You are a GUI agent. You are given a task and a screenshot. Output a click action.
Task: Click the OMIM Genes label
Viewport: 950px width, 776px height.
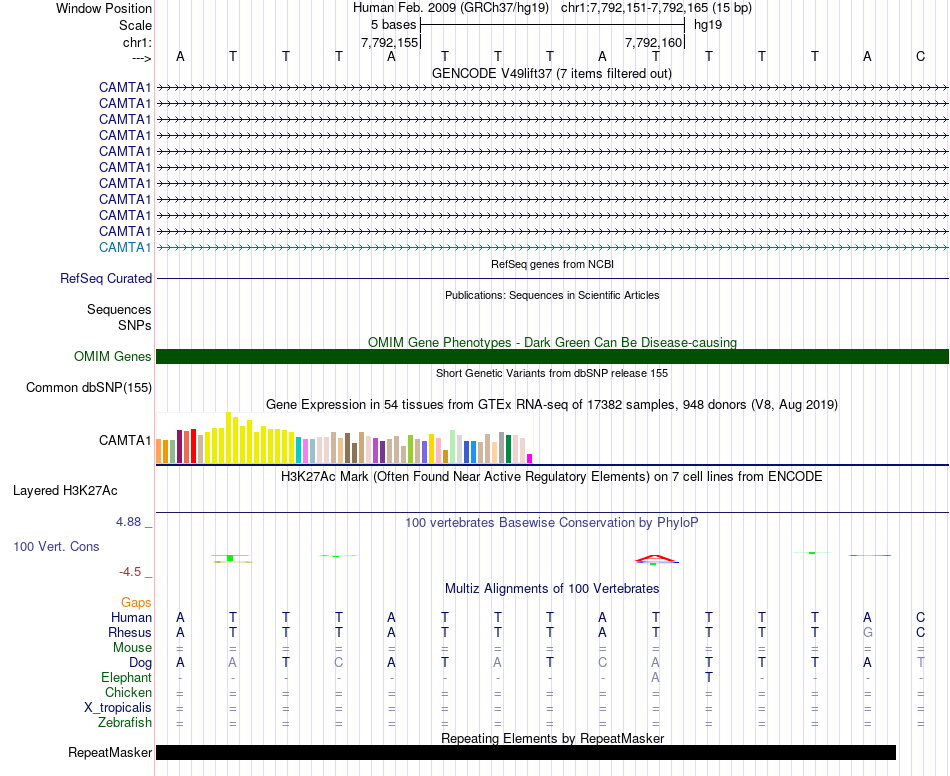click(112, 356)
